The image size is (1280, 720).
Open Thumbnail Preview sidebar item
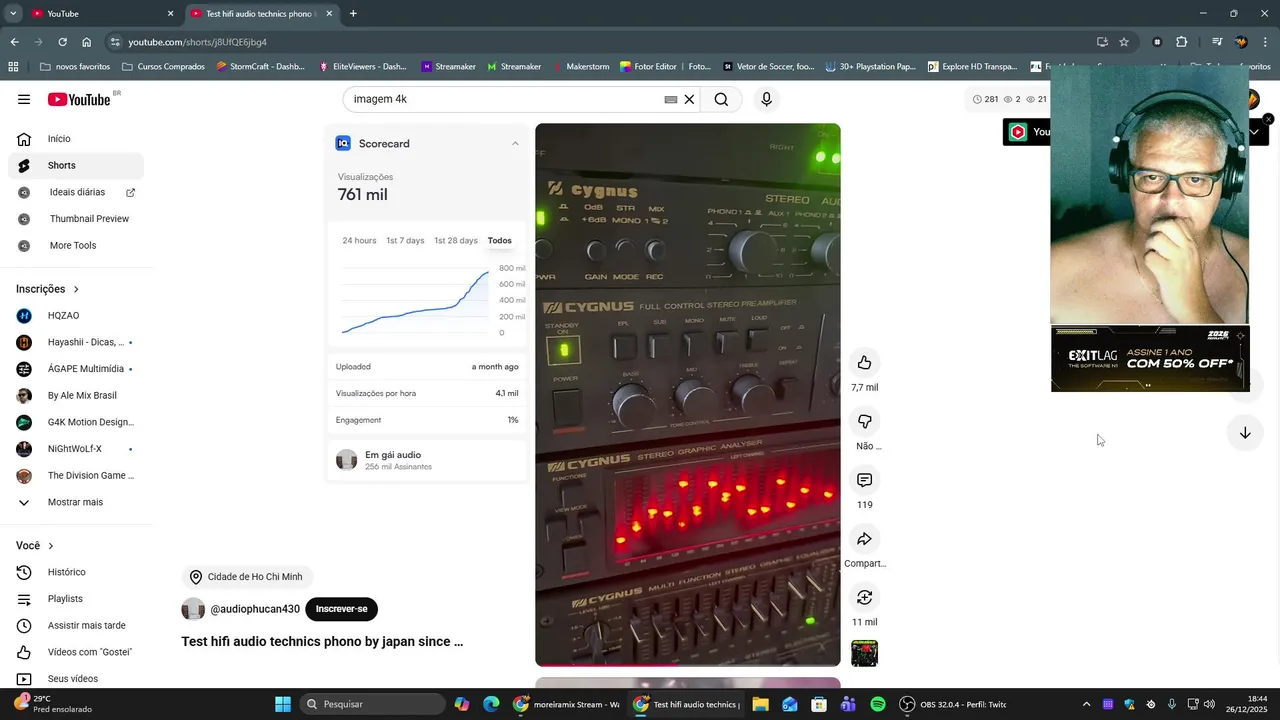(76, 219)
